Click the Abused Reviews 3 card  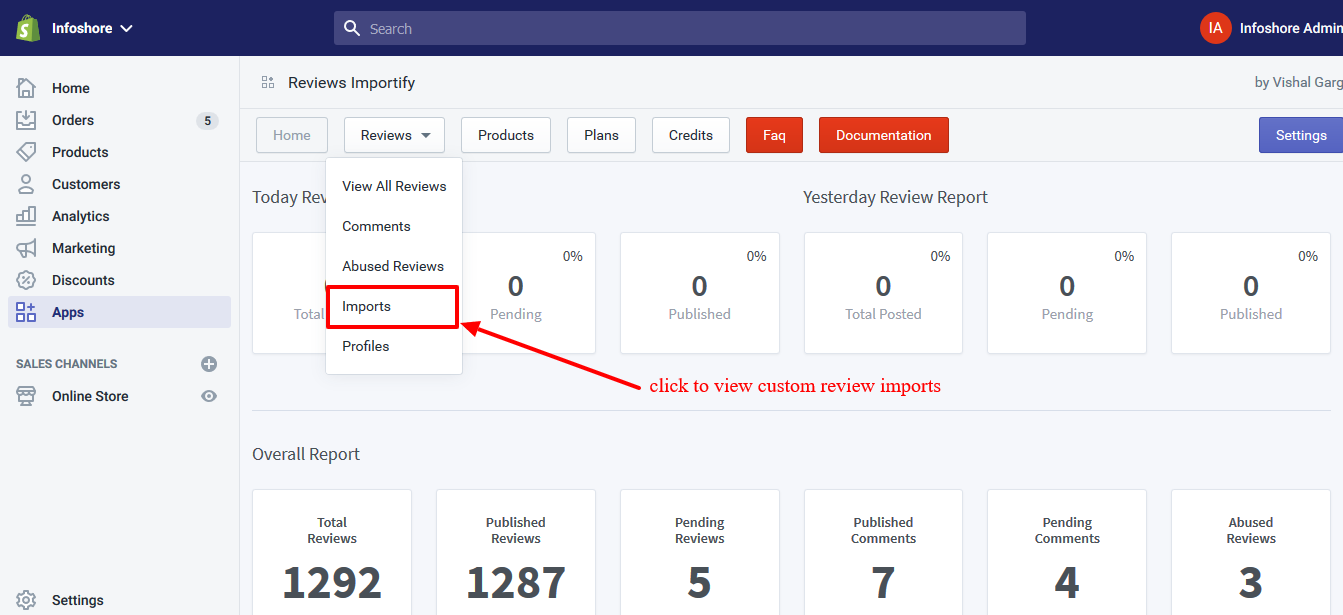coord(1251,552)
